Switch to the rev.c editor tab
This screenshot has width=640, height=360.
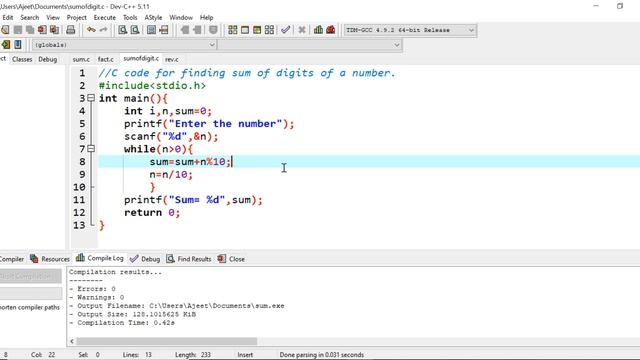point(171,60)
